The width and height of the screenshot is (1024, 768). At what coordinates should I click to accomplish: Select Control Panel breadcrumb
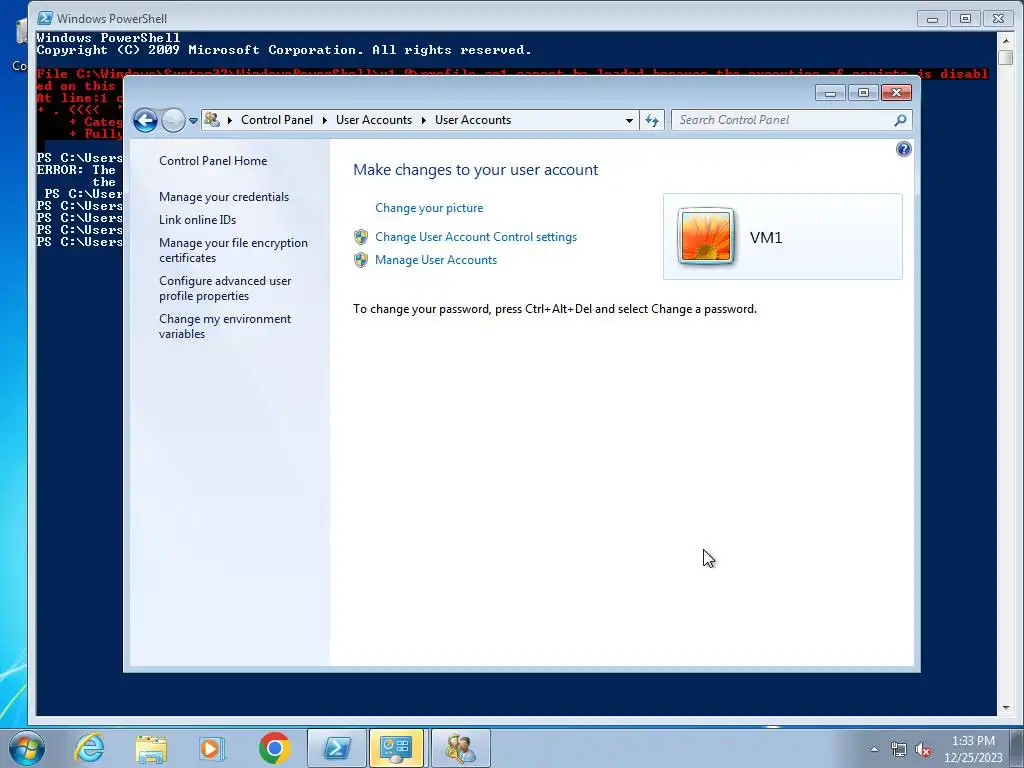pos(277,120)
